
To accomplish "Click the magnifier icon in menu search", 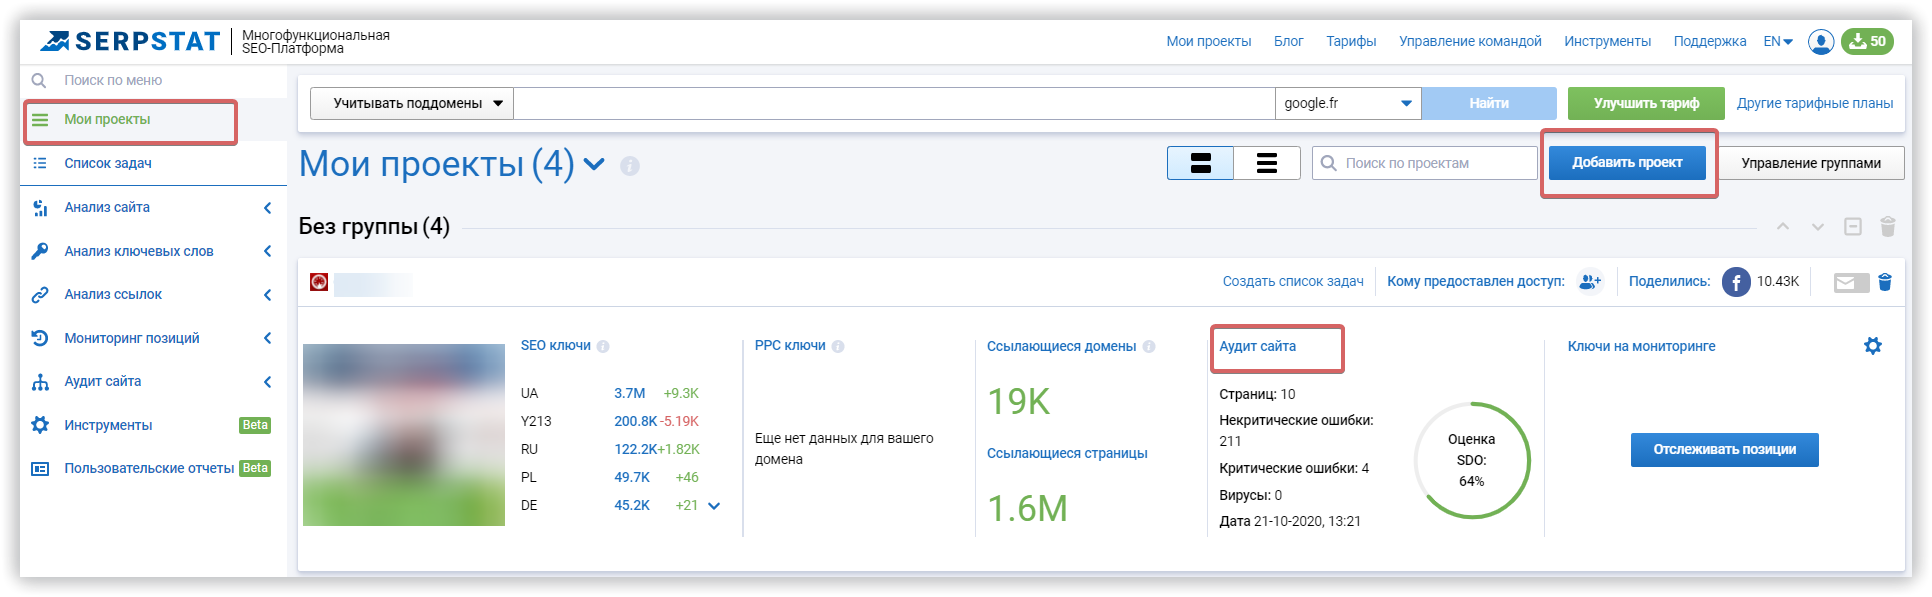I will 39,80.
